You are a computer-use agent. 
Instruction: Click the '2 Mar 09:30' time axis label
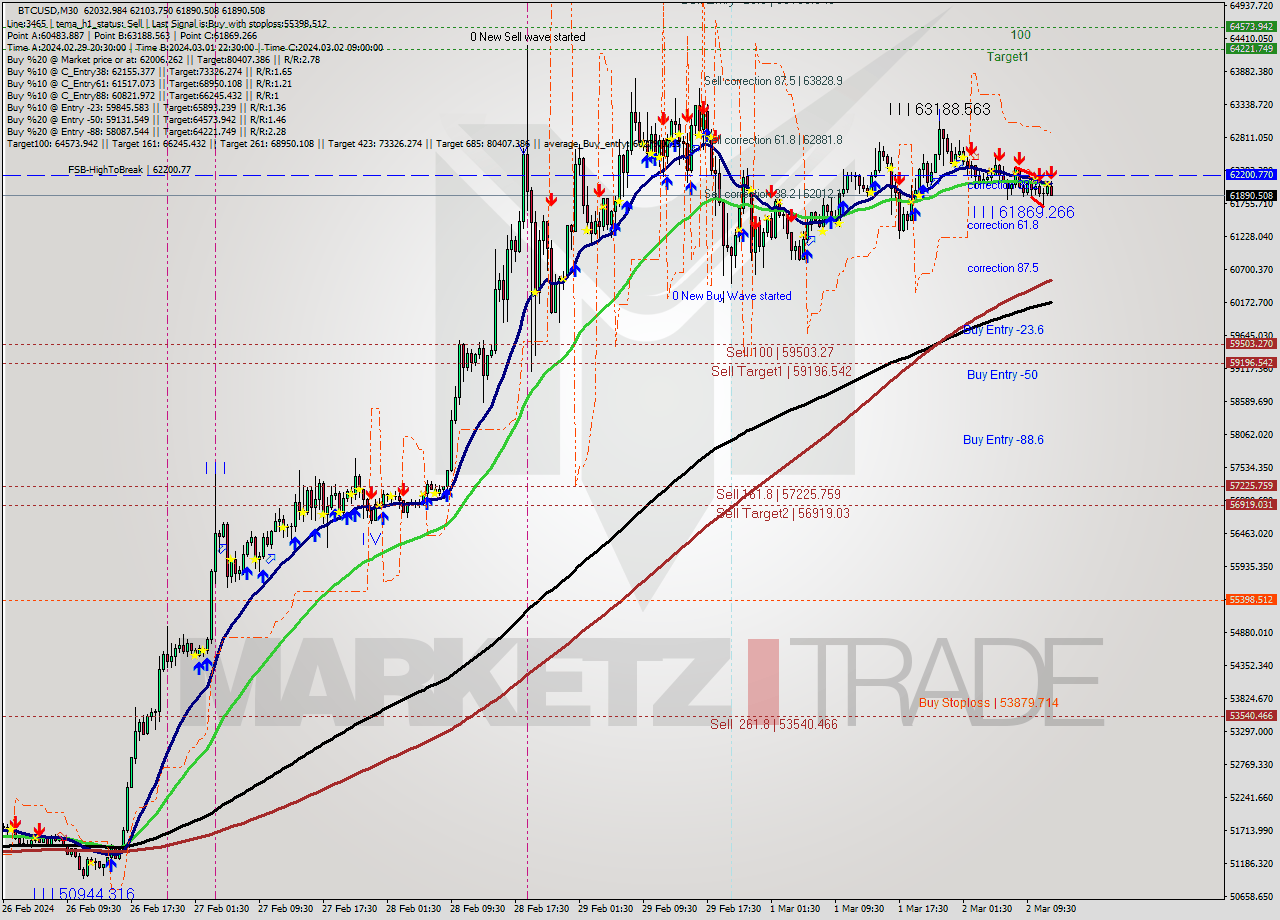click(x=1052, y=909)
